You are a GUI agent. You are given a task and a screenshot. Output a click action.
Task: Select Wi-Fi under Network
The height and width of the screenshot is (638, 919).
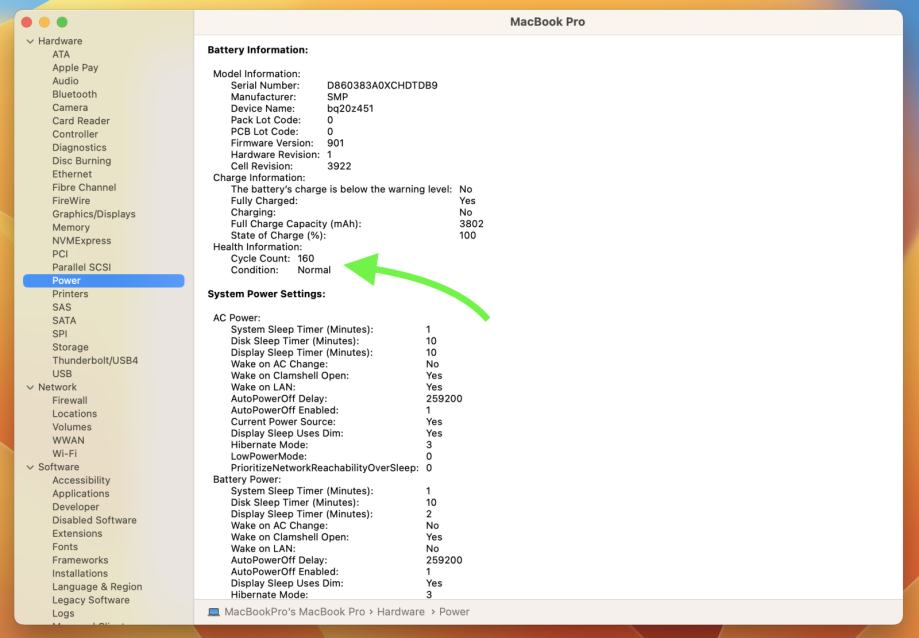coord(64,453)
